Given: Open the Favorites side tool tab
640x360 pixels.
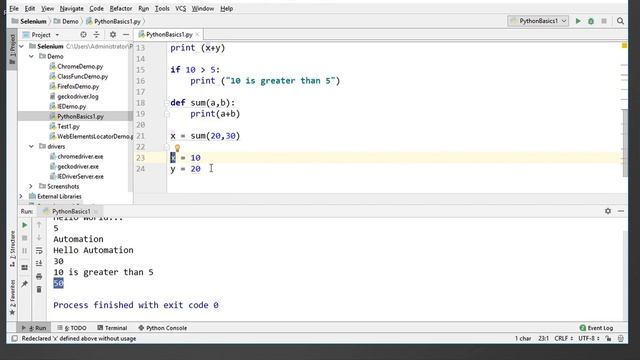Looking at the screenshot, I should pyautogui.click(x=12, y=297).
